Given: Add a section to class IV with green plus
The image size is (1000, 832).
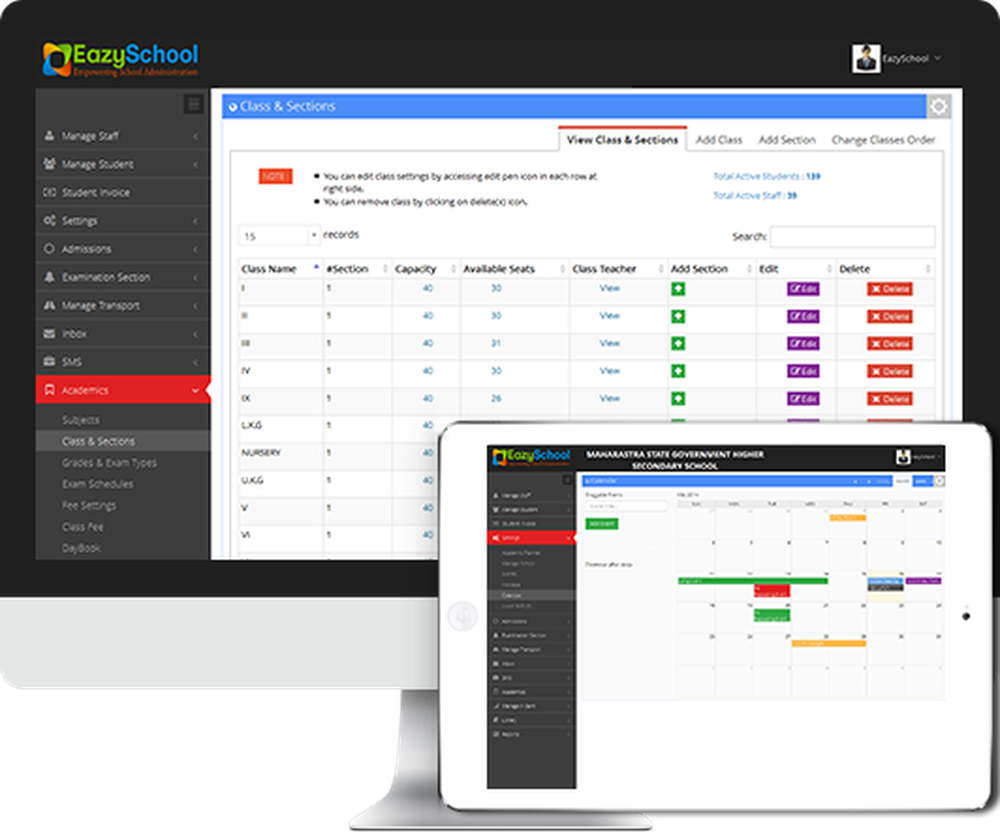Looking at the screenshot, I should coord(678,371).
